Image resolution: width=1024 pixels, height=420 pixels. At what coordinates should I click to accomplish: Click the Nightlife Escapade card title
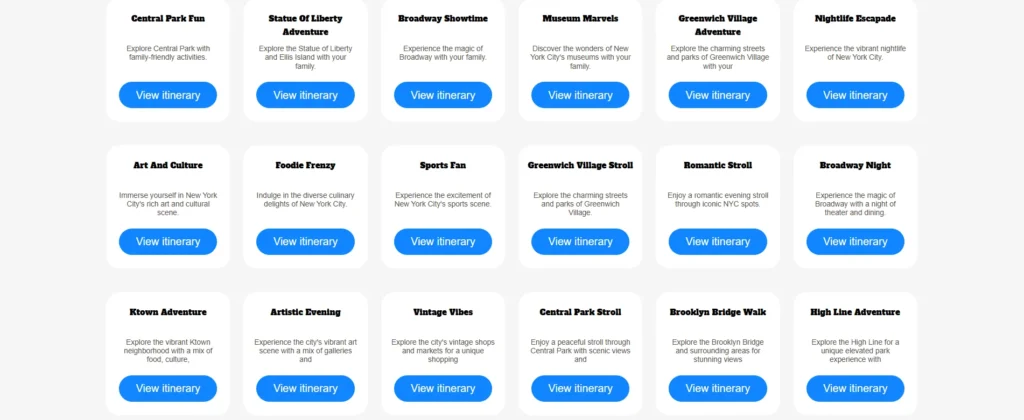[855, 18]
